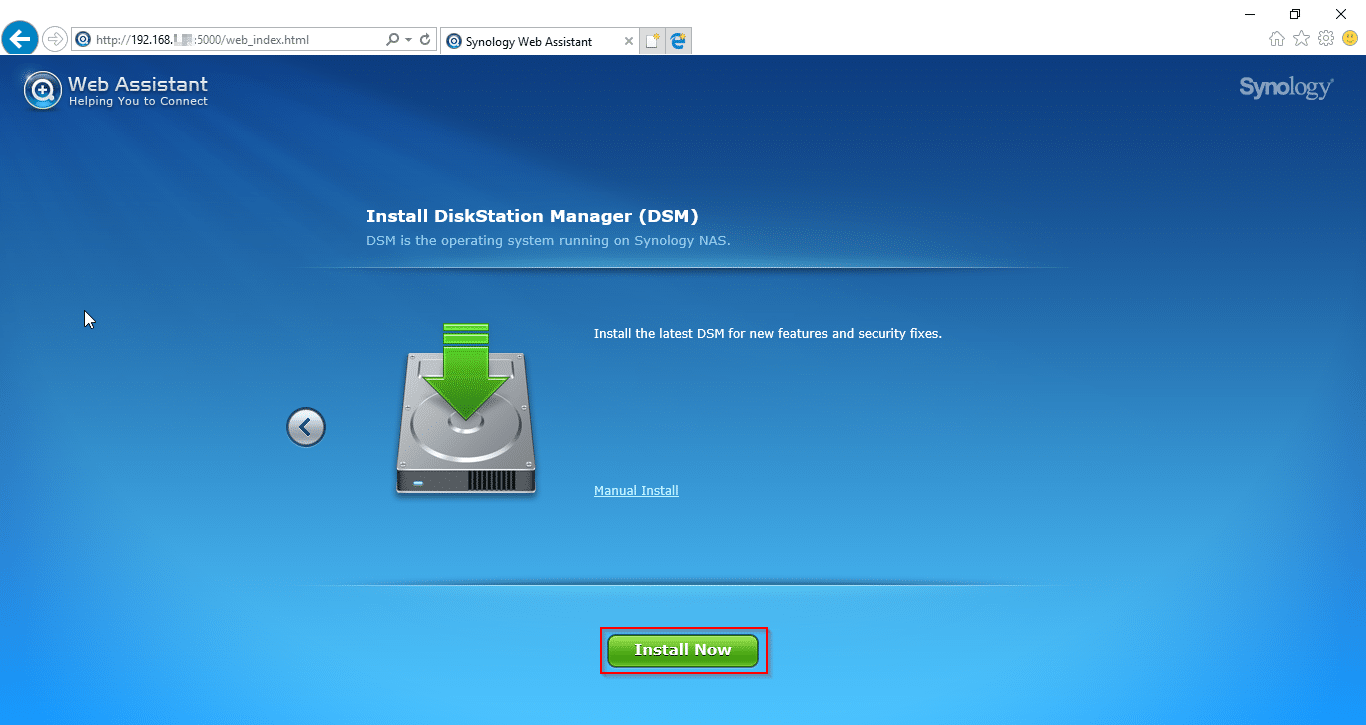Go back using the circular left arrow
This screenshot has width=1366, height=725.
[x=306, y=428]
